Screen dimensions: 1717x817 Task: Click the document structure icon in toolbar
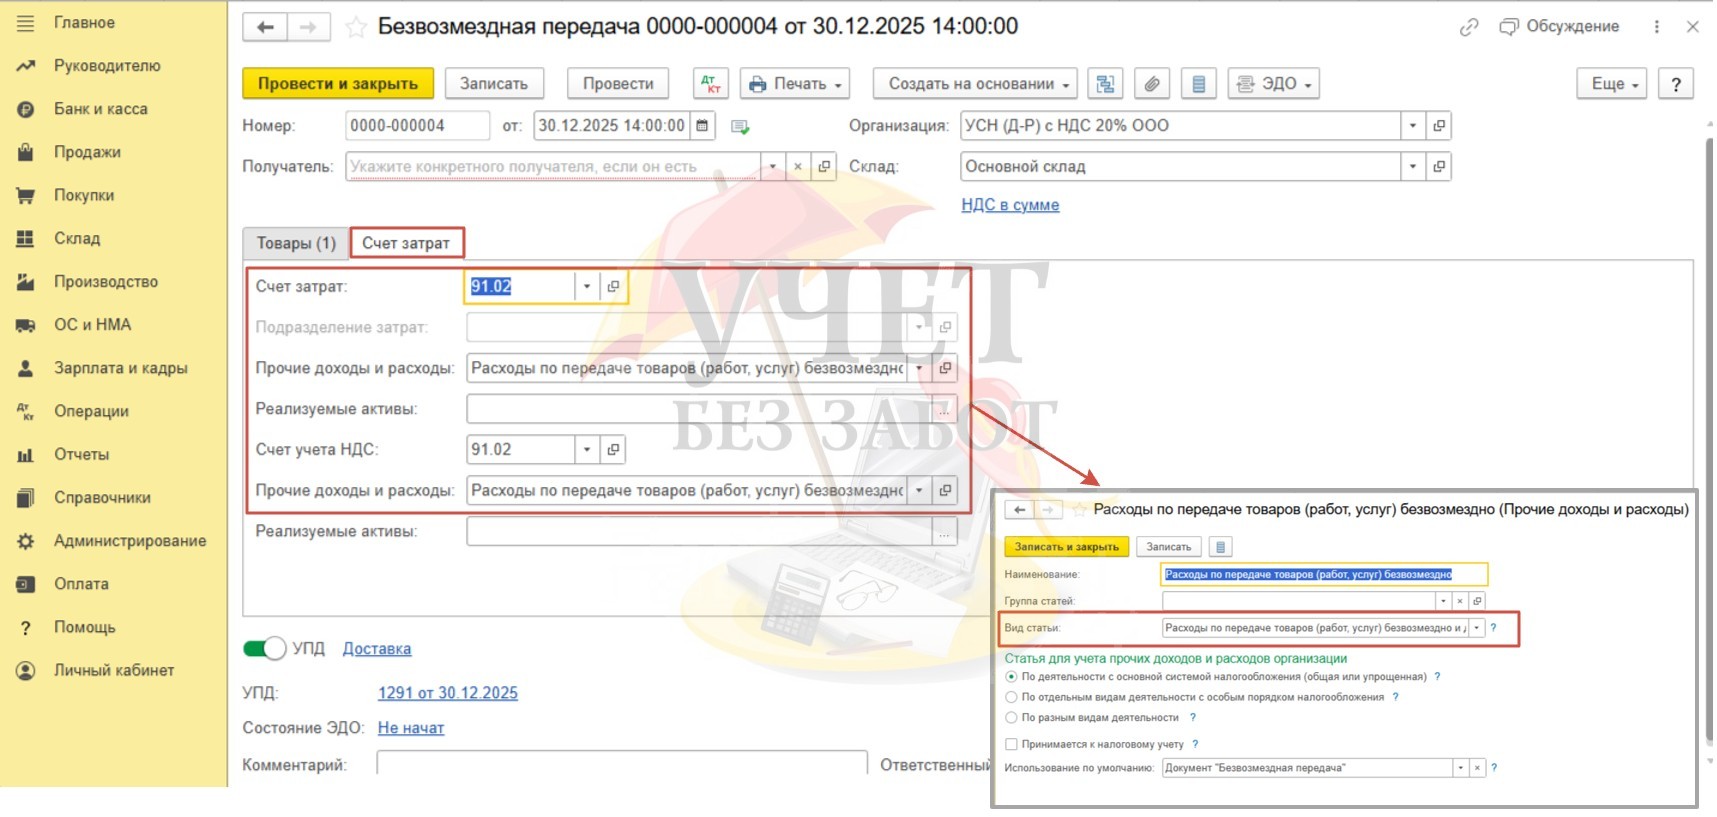1105,84
